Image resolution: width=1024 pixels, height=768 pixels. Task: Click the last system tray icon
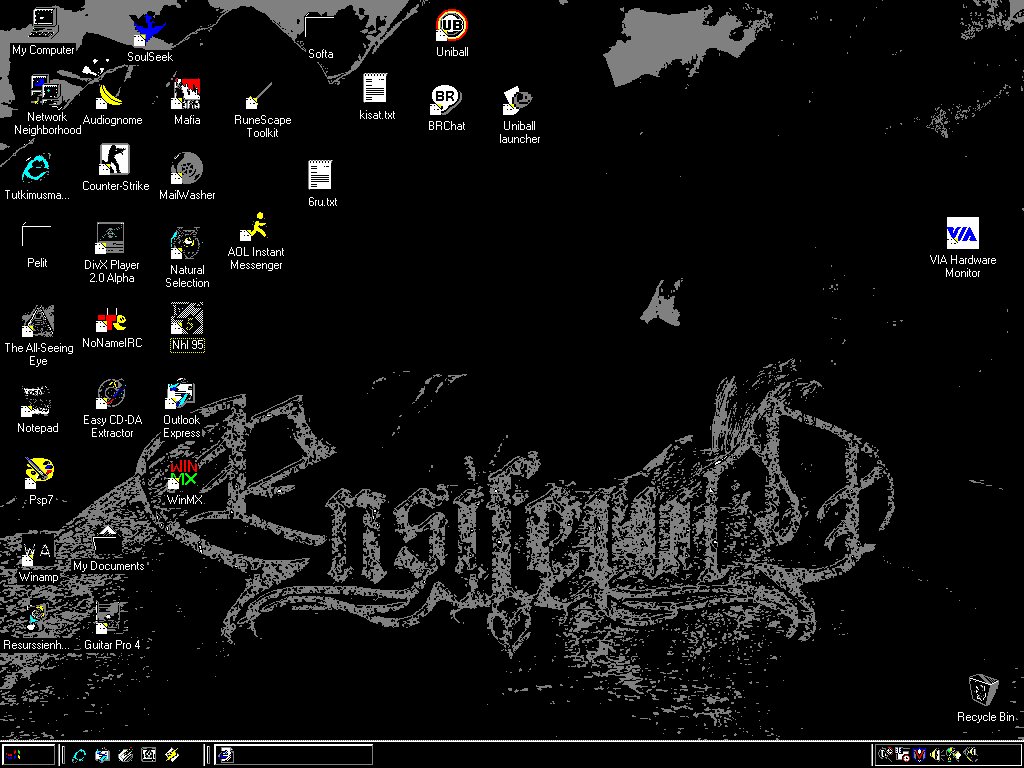(x=970, y=755)
